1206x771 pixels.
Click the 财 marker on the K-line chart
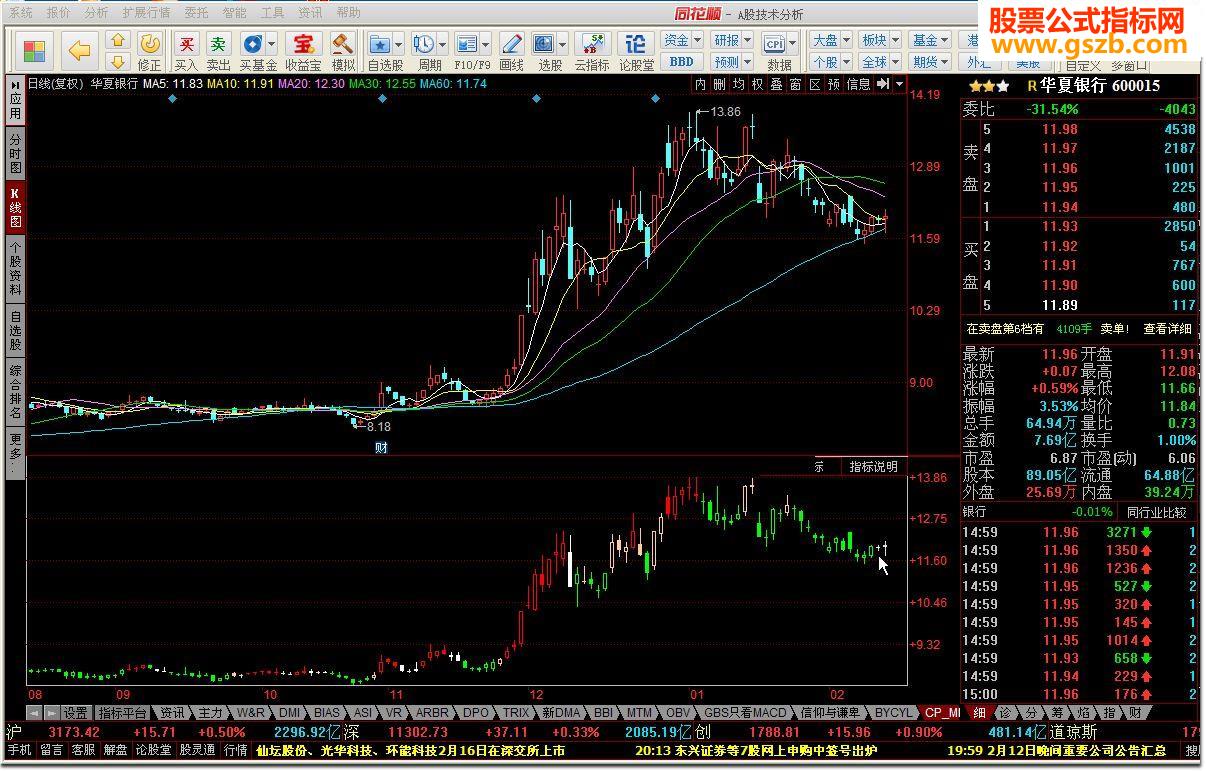380,447
